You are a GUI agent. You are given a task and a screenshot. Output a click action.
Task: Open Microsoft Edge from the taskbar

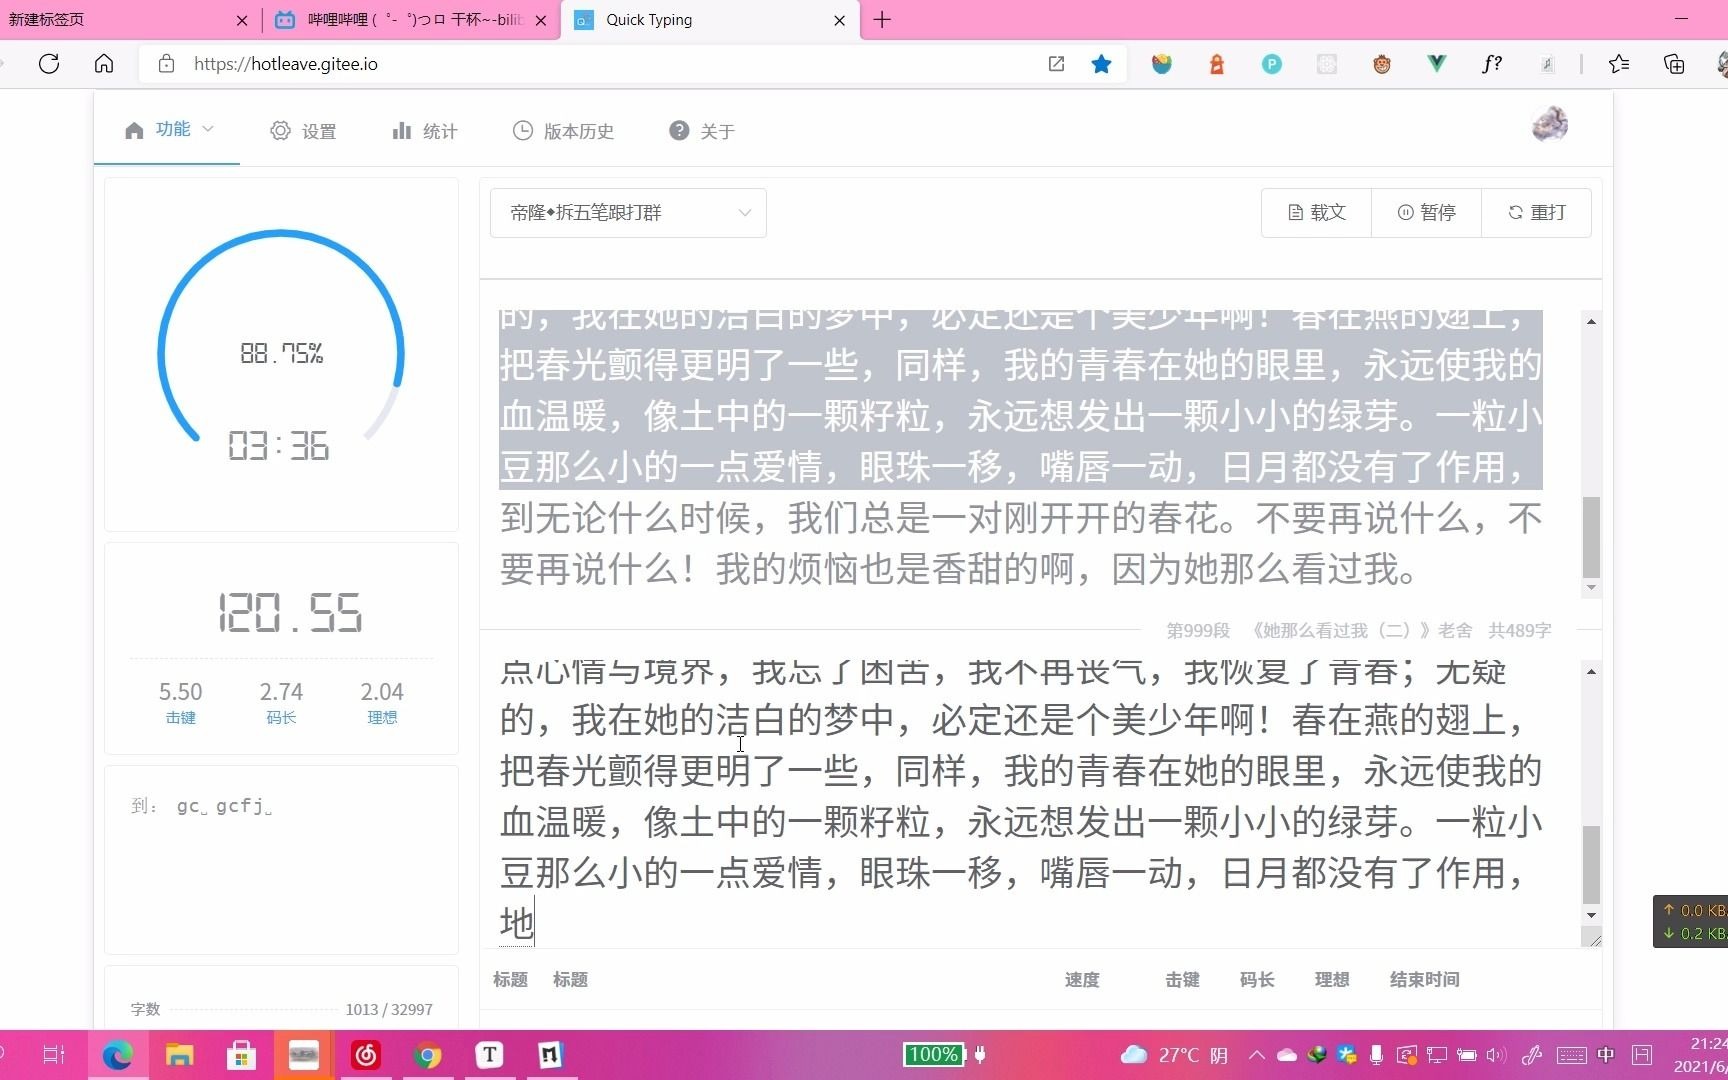coord(117,1055)
